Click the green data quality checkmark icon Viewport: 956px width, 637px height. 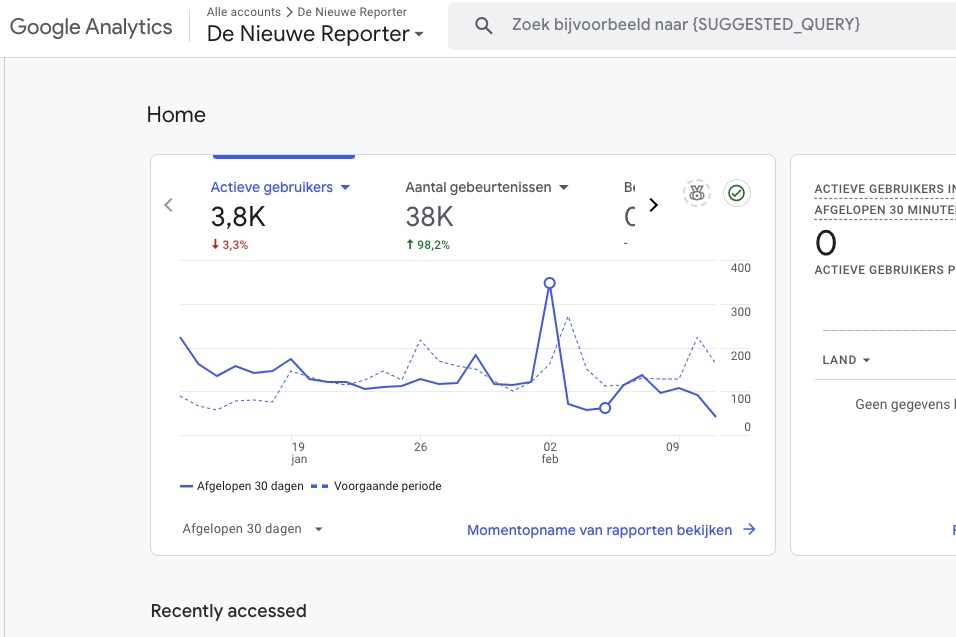pyautogui.click(x=737, y=193)
